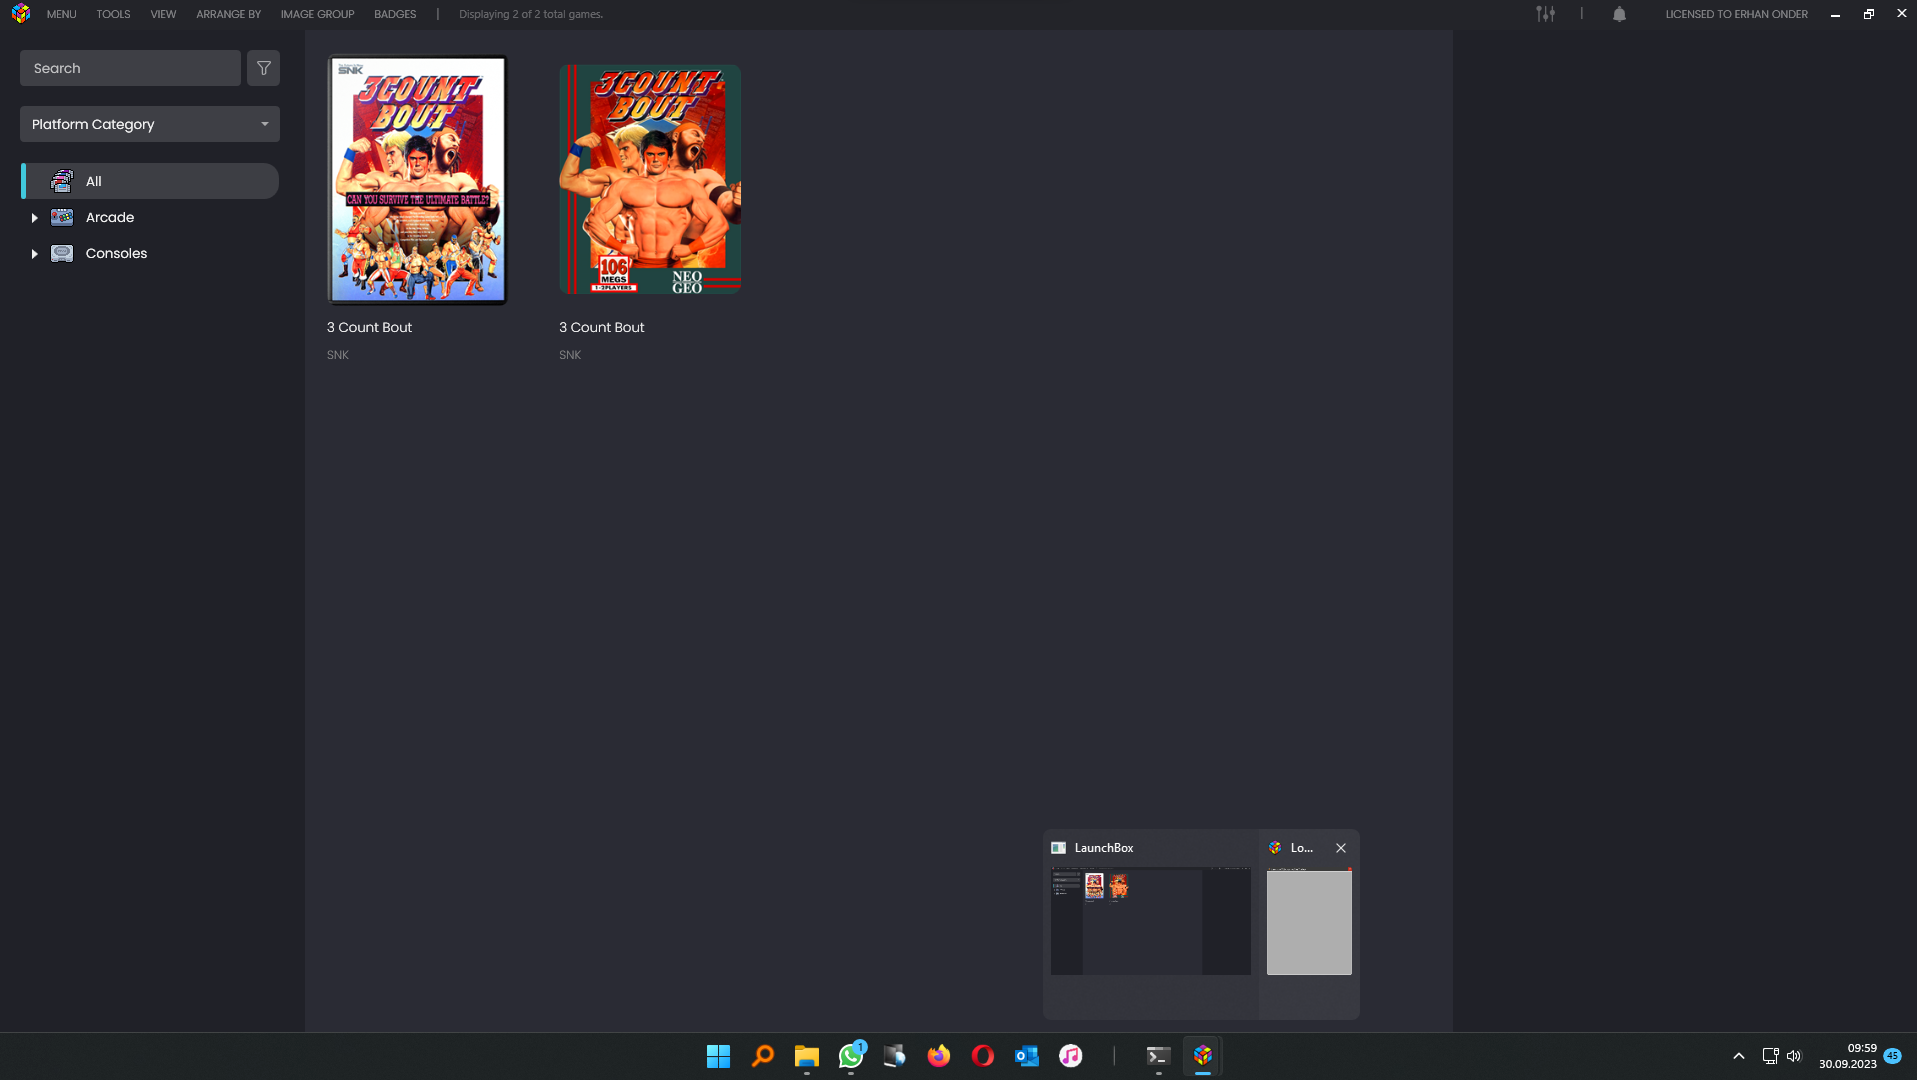Open the view settings sliders icon
1917x1080 pixels.
click(x=1545, y=14)
